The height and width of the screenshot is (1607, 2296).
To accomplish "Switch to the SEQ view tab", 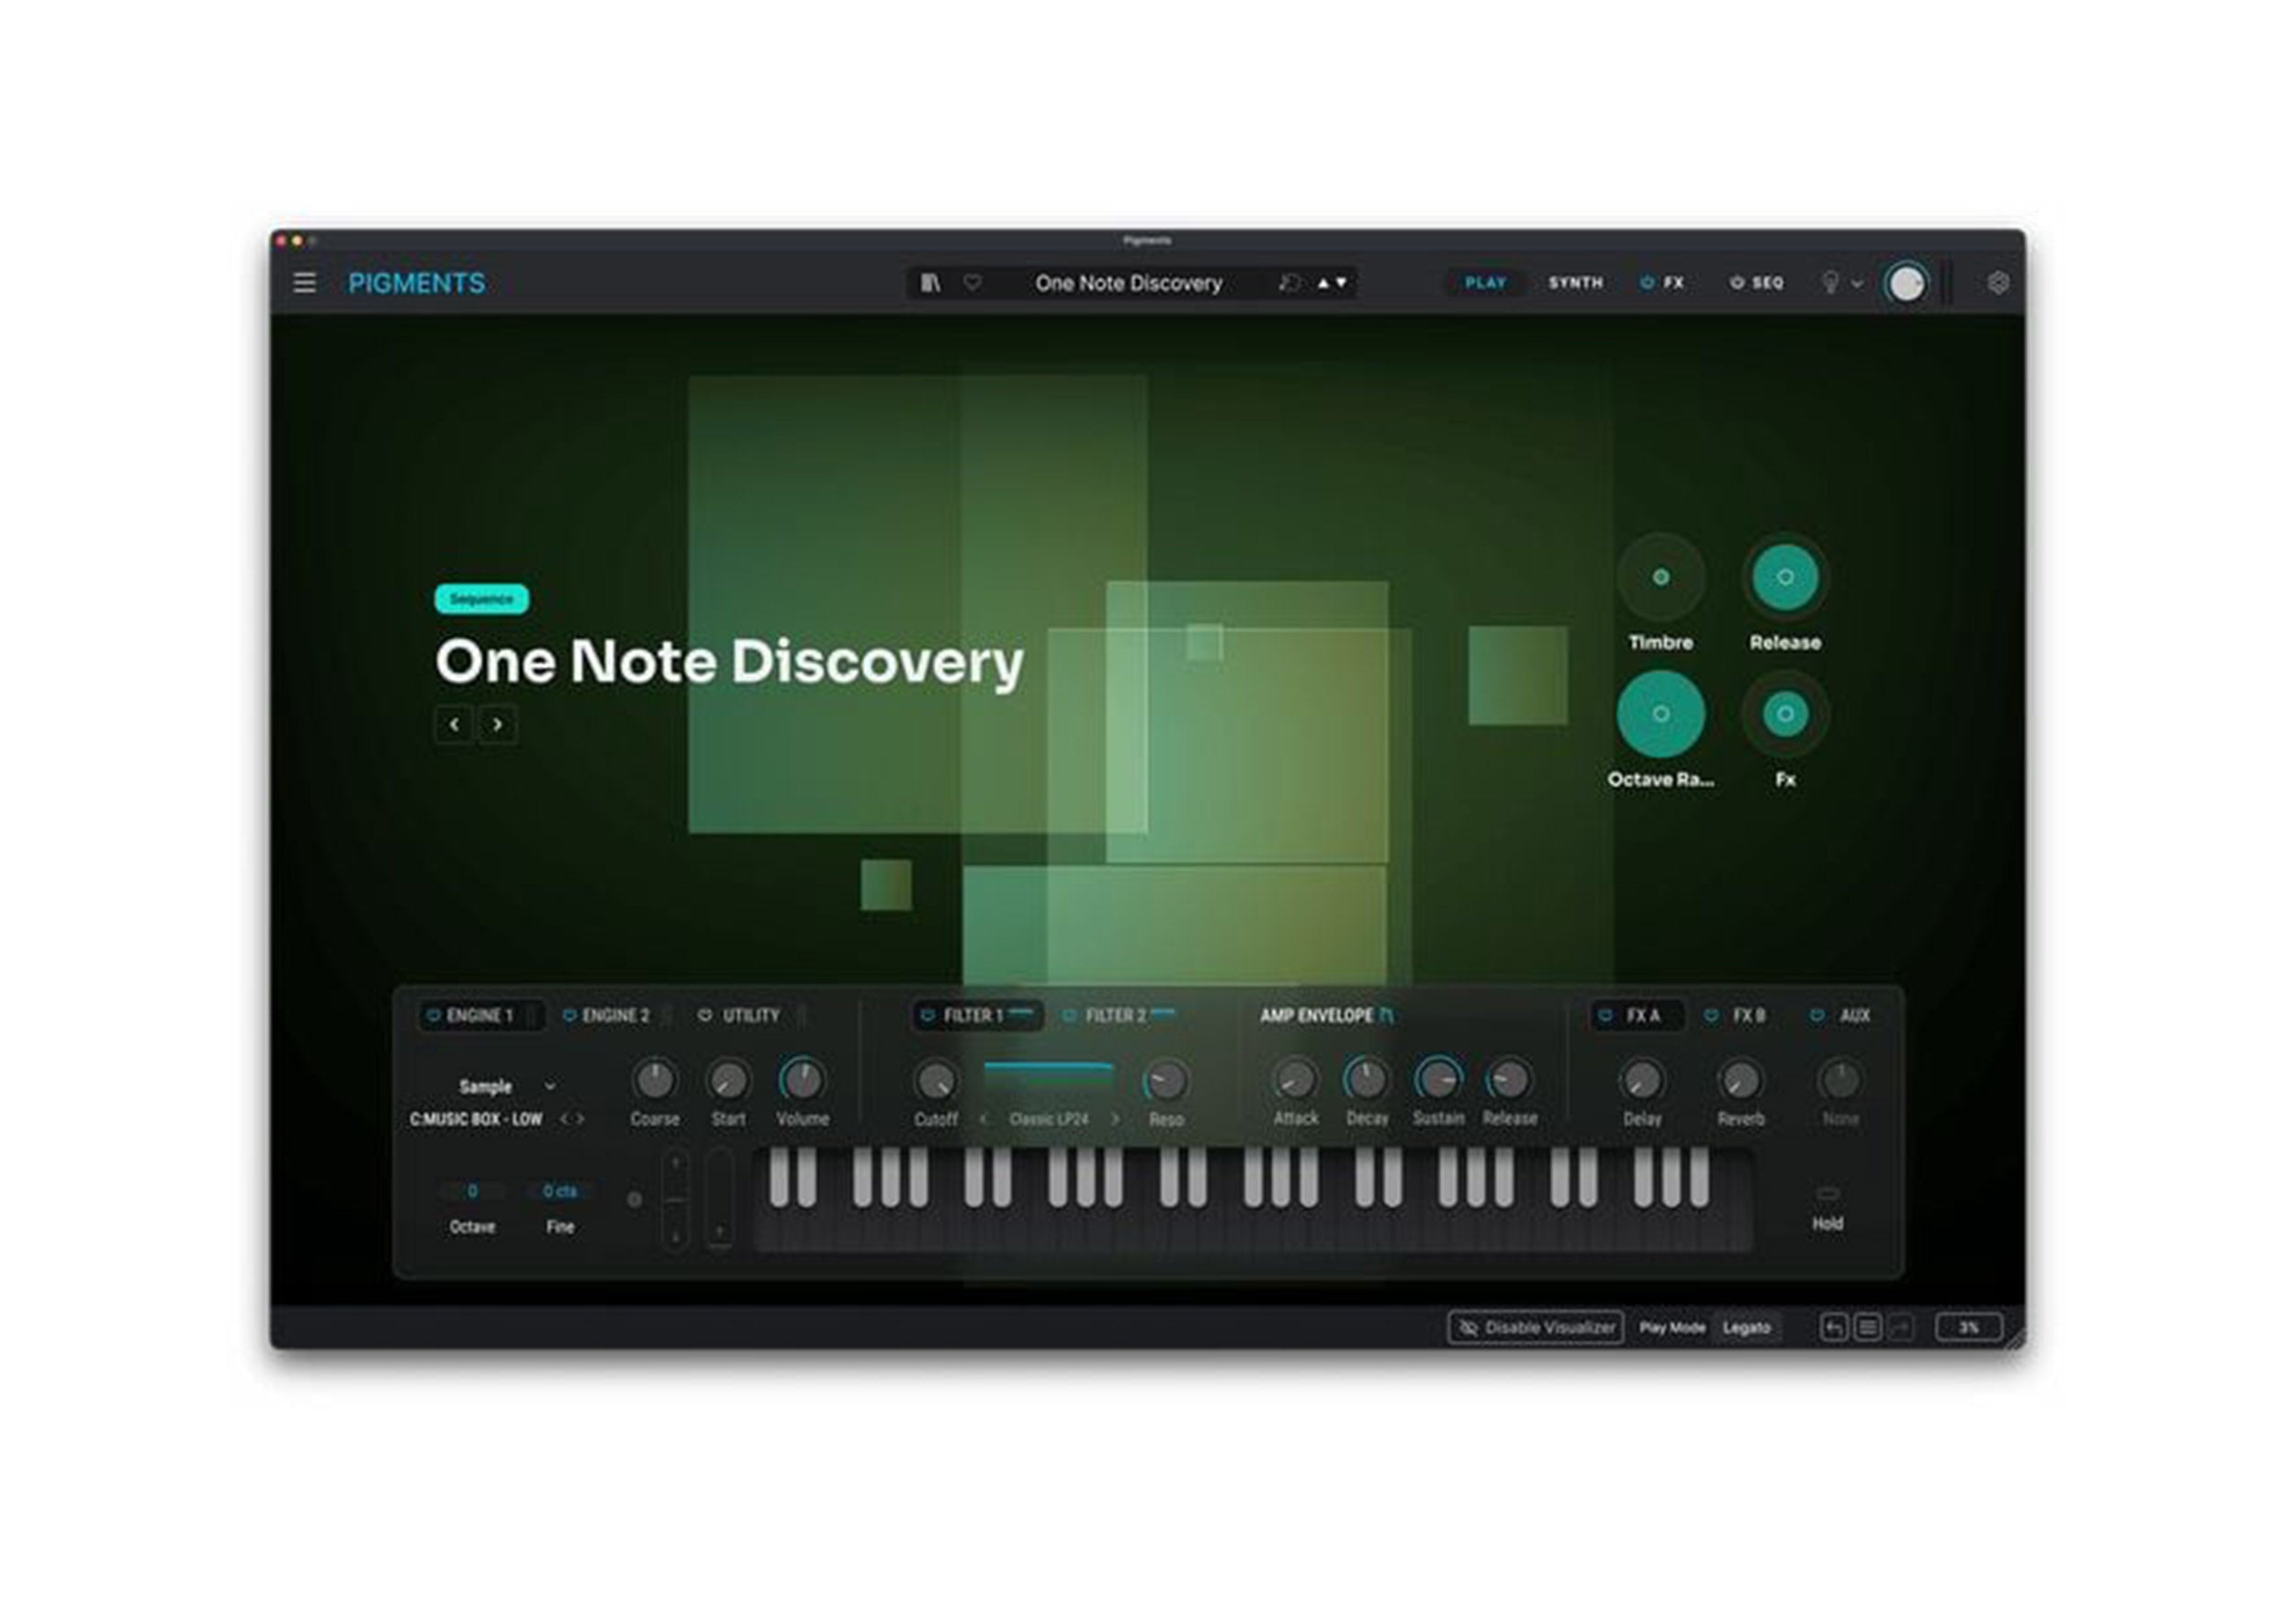I will (1767, 283).
